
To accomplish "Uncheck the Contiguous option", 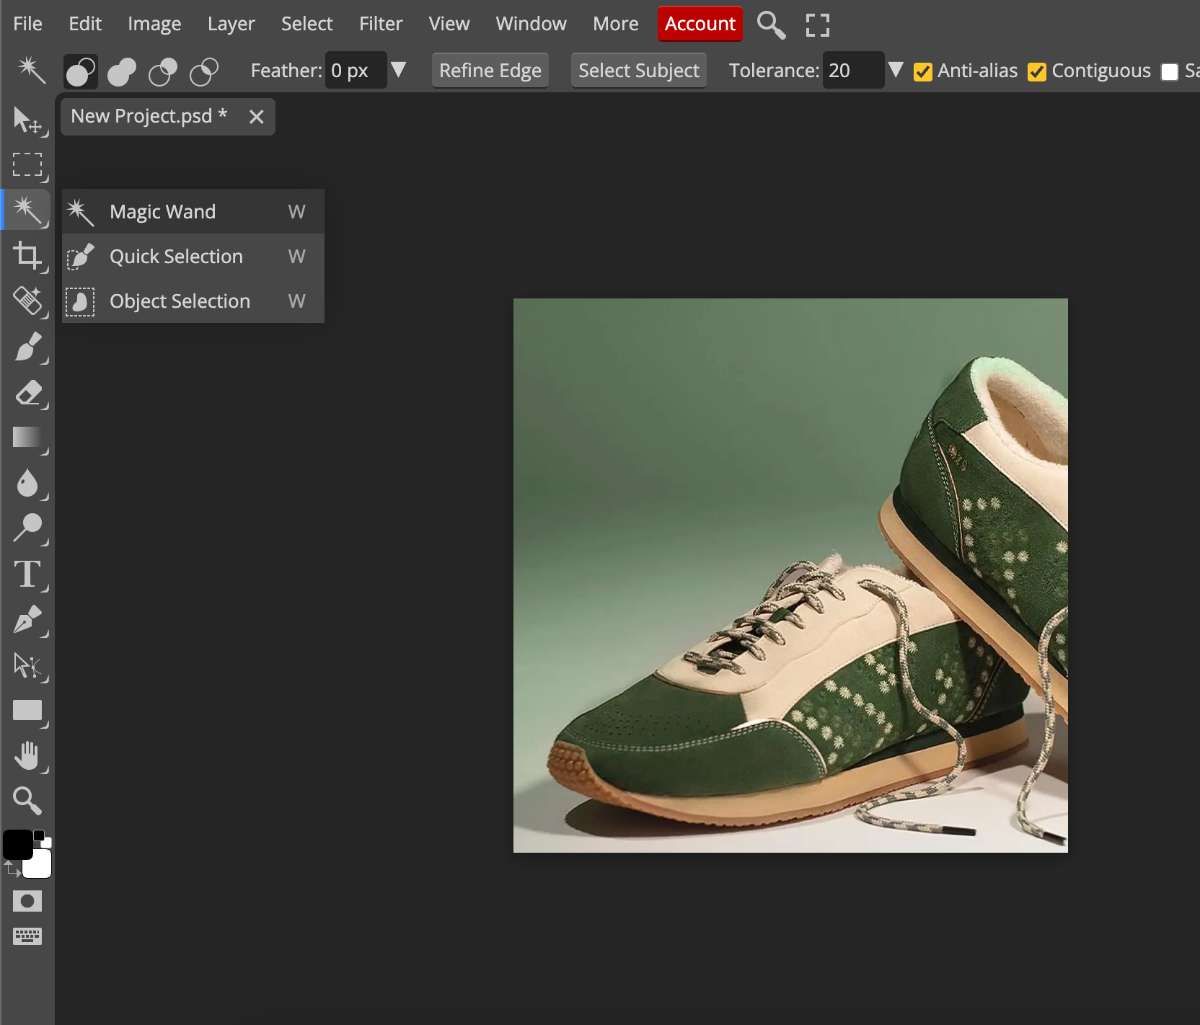I will [x=1037, y=71].
